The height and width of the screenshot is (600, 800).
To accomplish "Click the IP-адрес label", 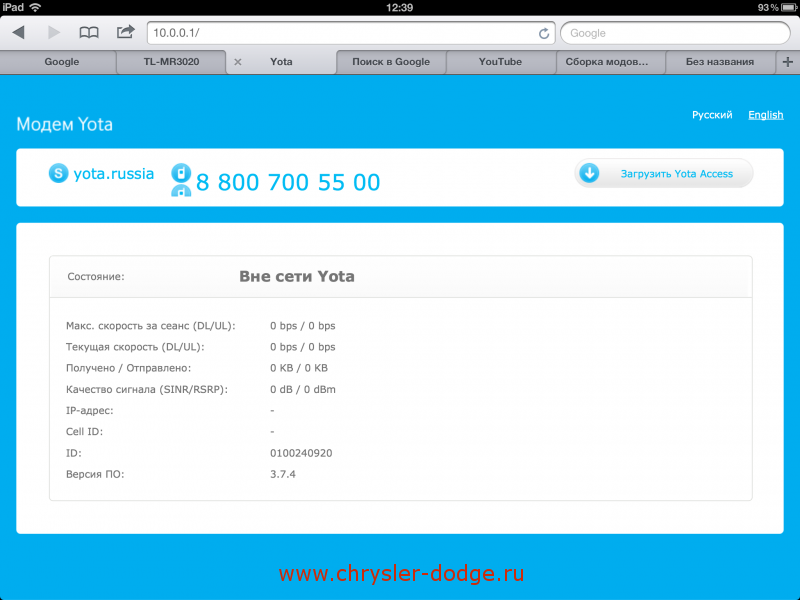I will (x=90, y=411).
